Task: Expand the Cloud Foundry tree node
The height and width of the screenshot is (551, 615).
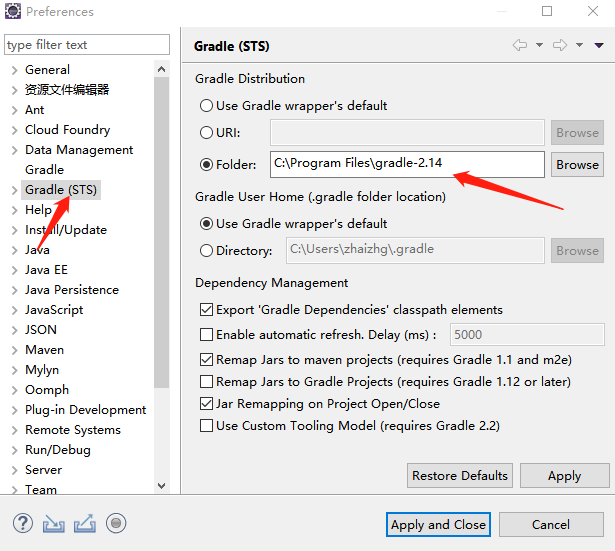Action: tap(15, 130)
